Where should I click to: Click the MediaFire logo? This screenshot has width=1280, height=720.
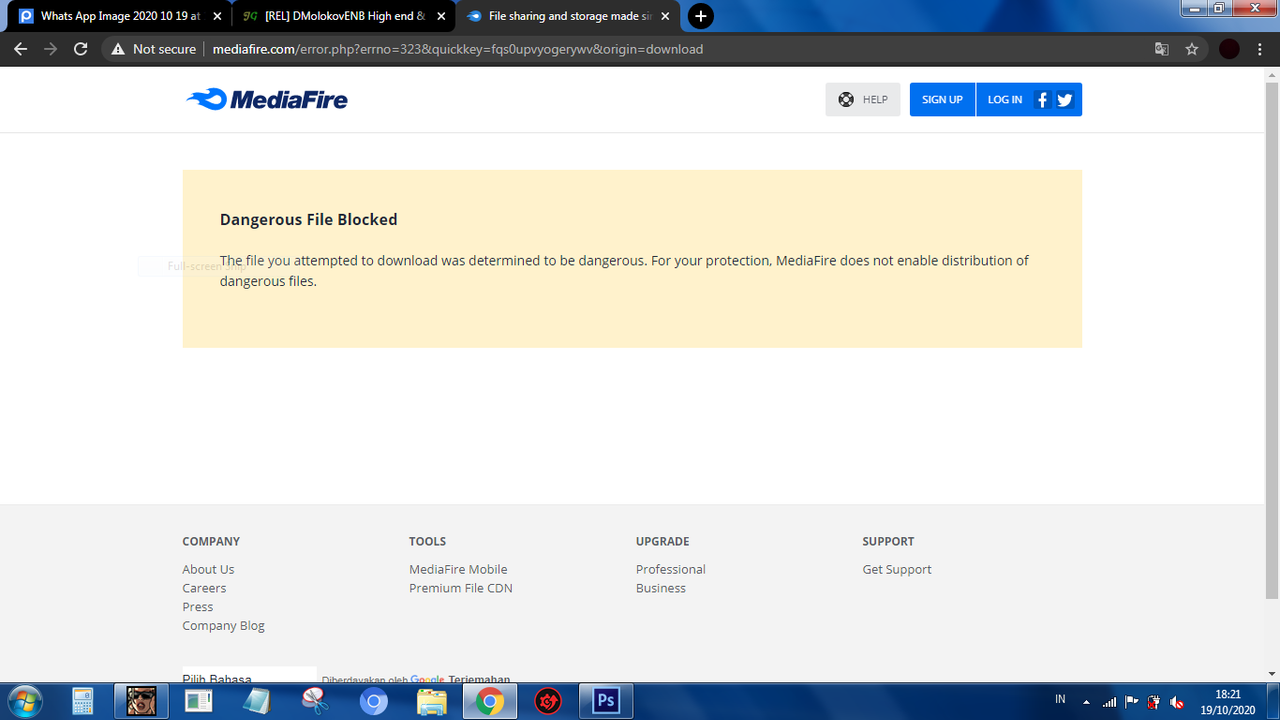(267, 99)
